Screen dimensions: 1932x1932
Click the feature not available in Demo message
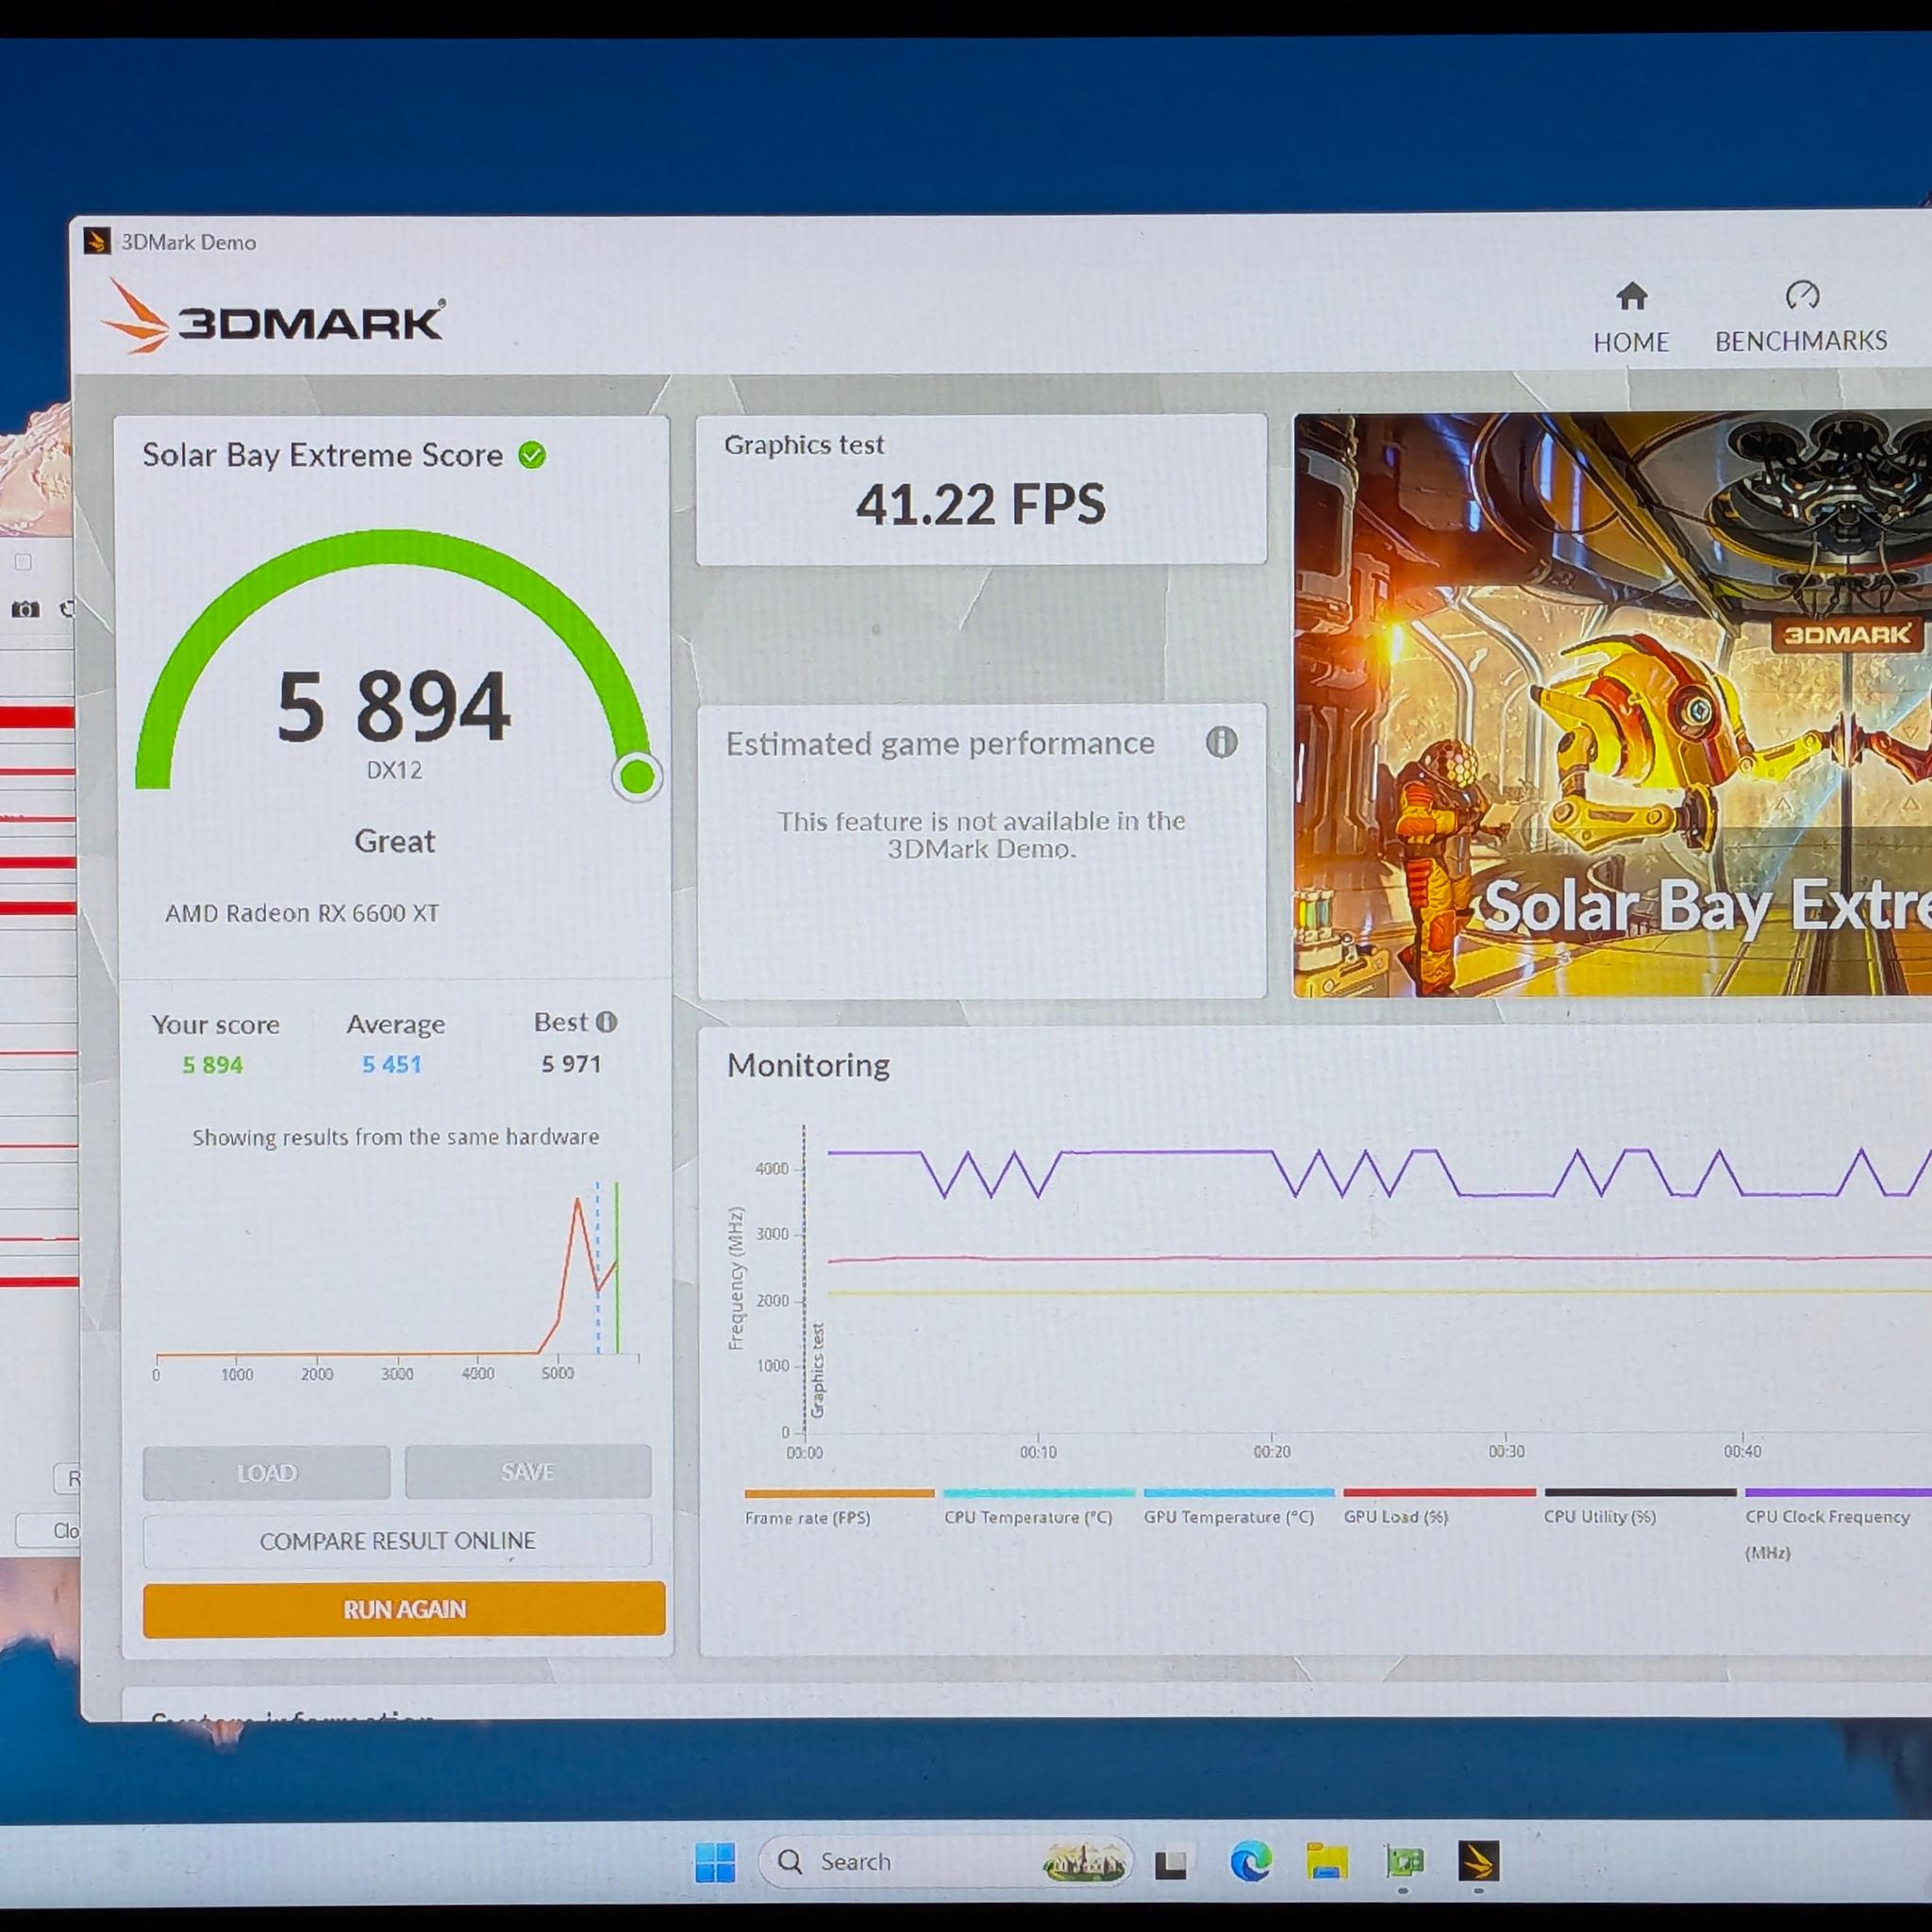tap(982, 835)
